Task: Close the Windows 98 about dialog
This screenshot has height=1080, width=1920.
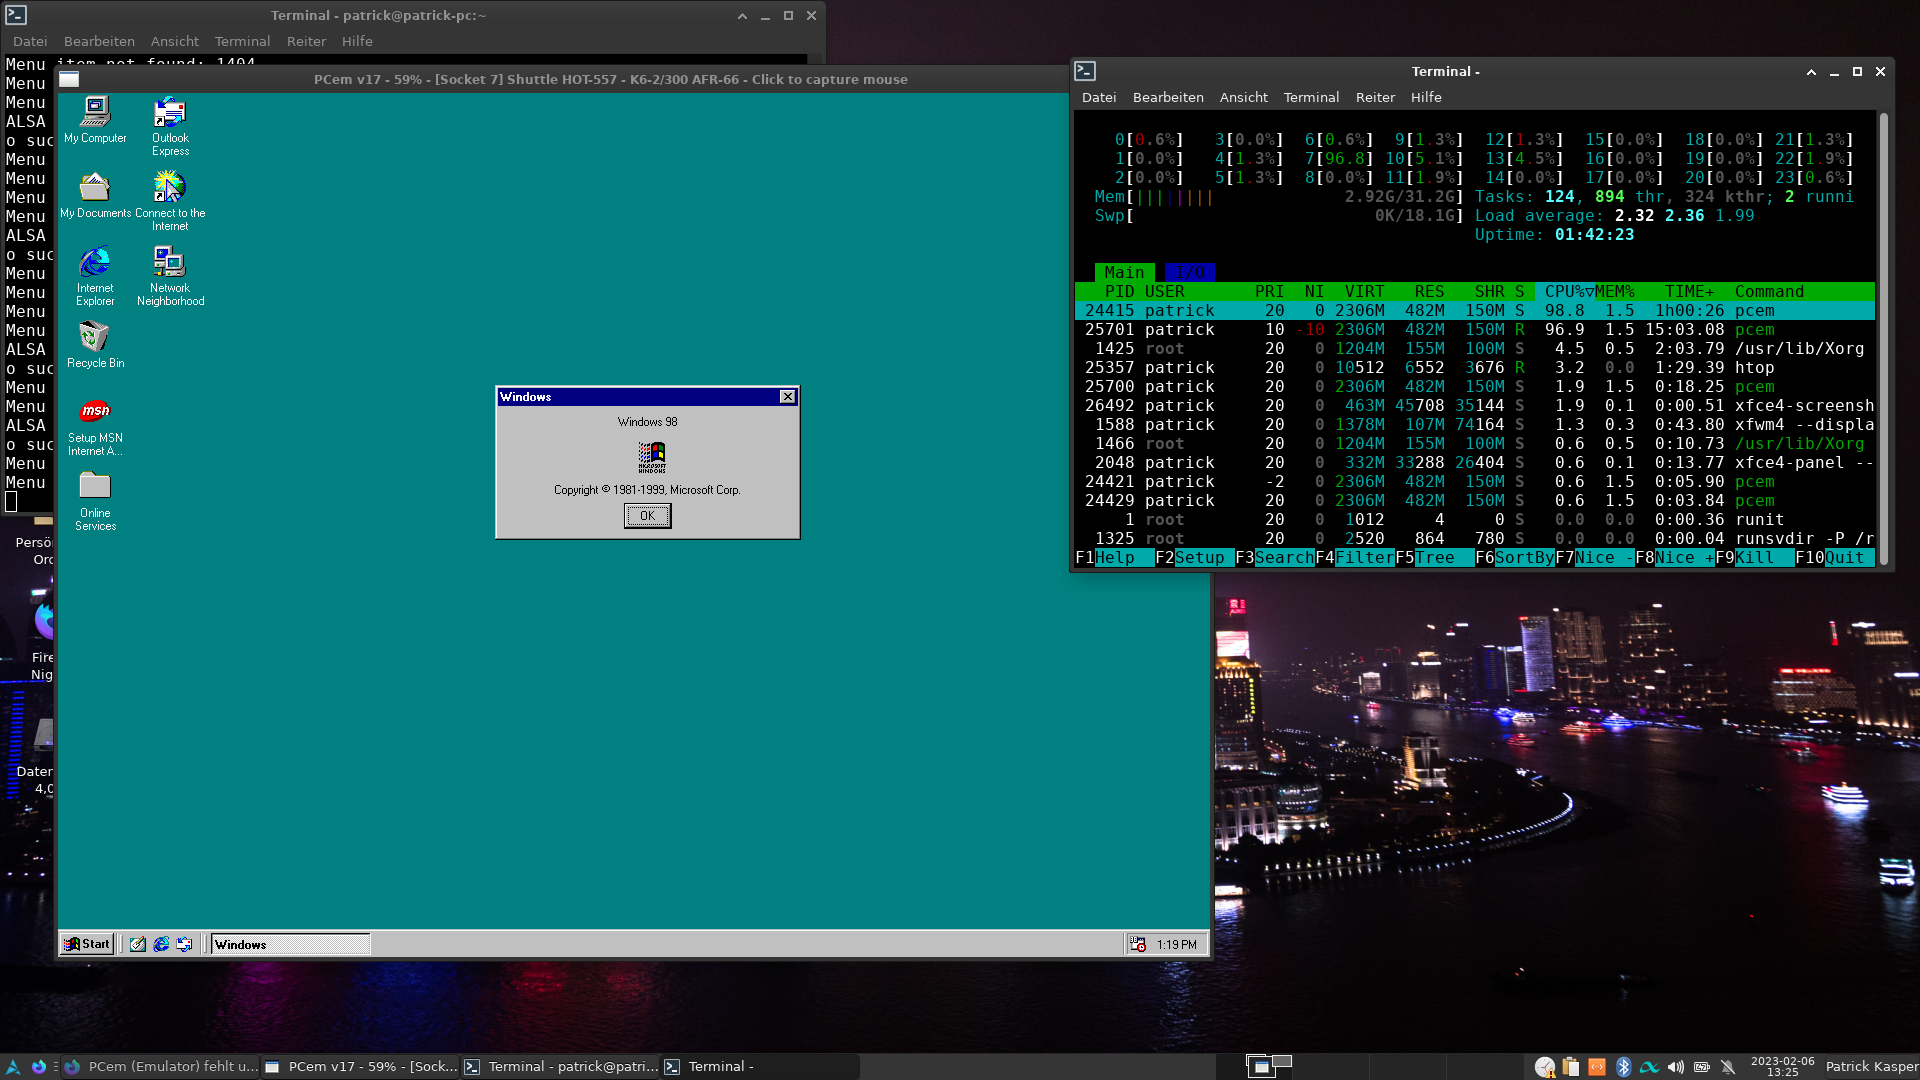Action: [x=788, y=397]
